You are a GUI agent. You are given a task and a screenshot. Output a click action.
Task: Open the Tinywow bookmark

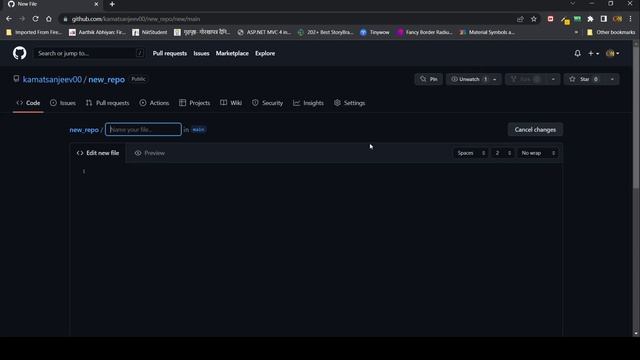(x=375, y=32)
